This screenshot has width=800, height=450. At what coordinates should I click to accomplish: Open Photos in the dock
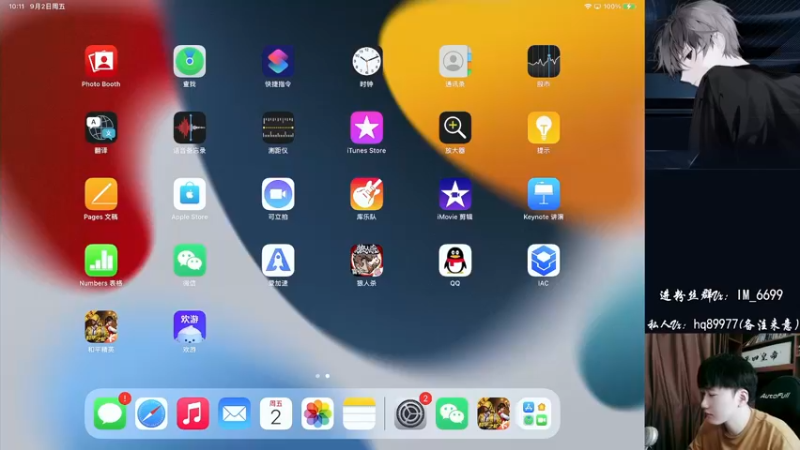click(x=317, y=413)
